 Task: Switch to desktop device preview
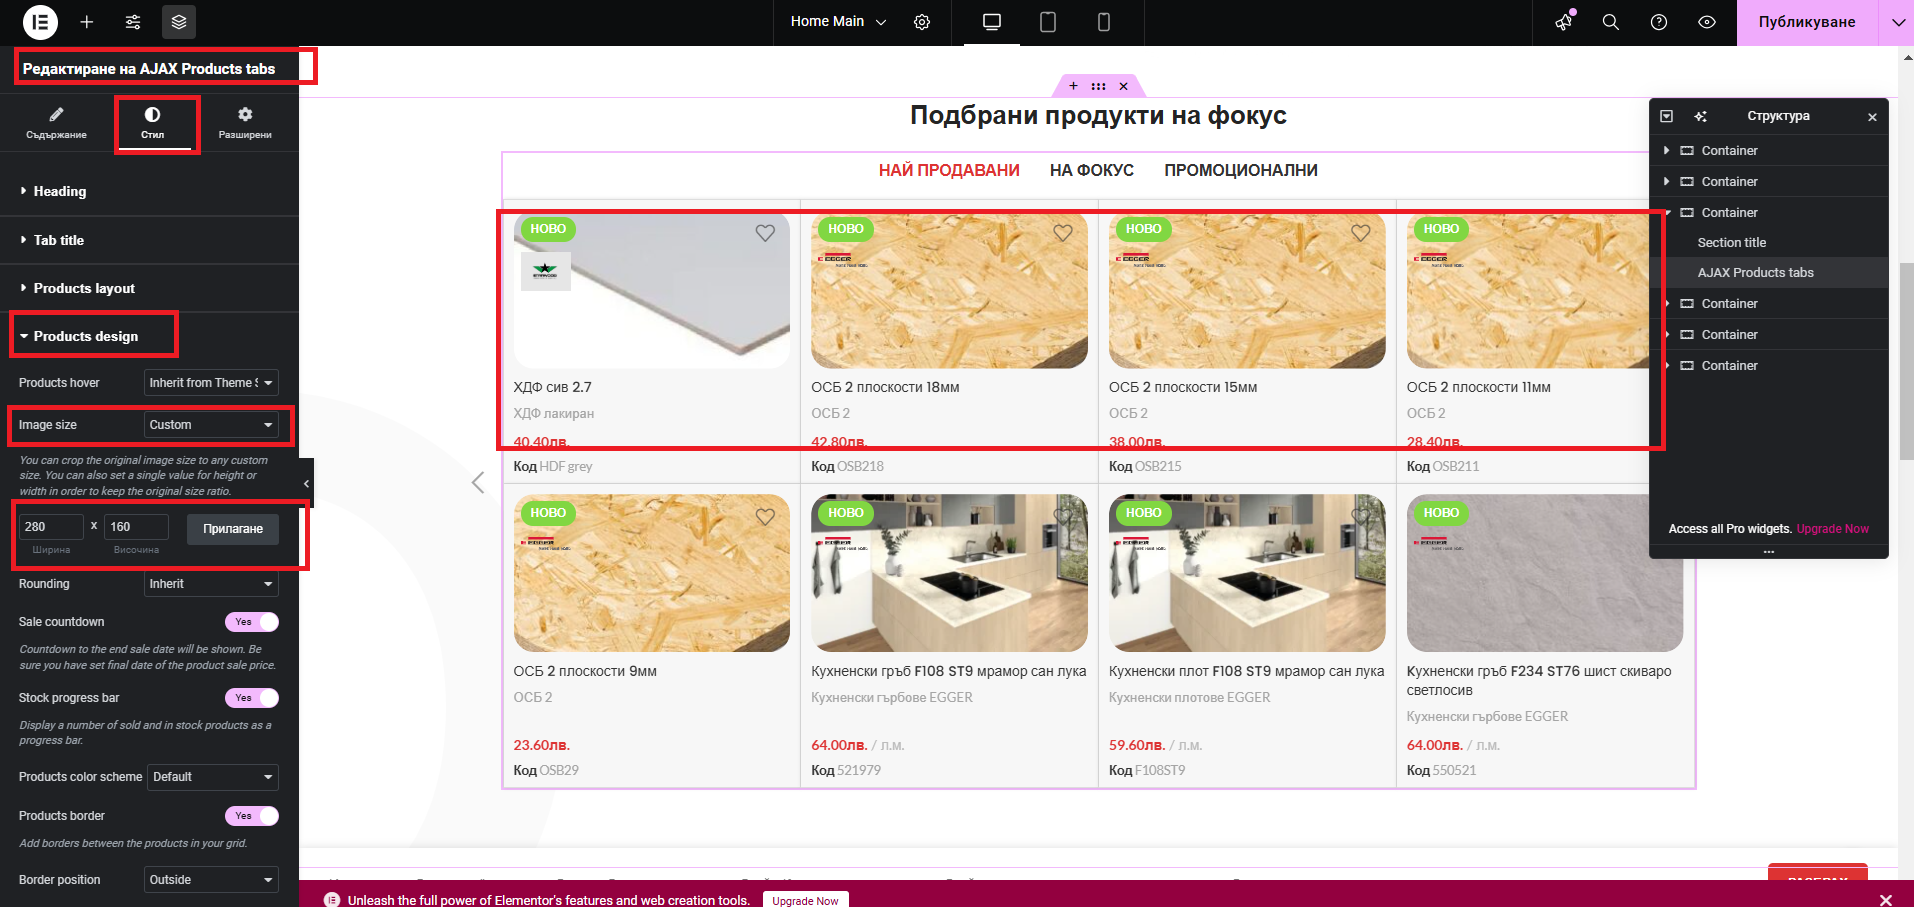[992, 22]
